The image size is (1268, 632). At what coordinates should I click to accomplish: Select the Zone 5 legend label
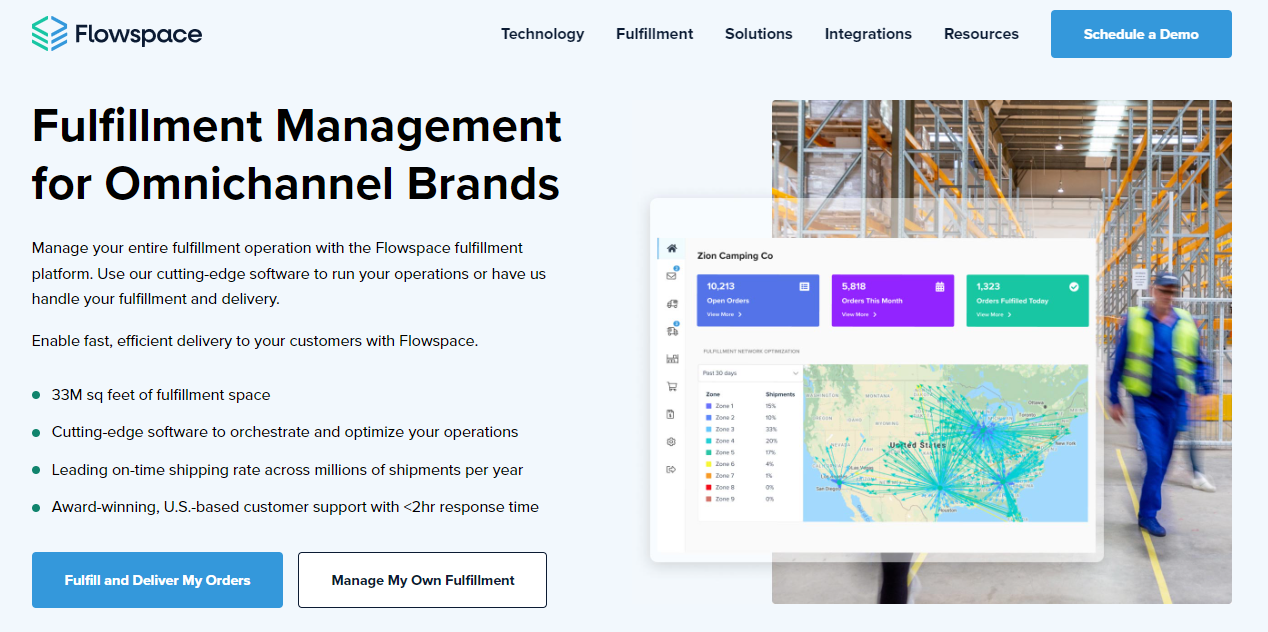[x=724, y=453]
